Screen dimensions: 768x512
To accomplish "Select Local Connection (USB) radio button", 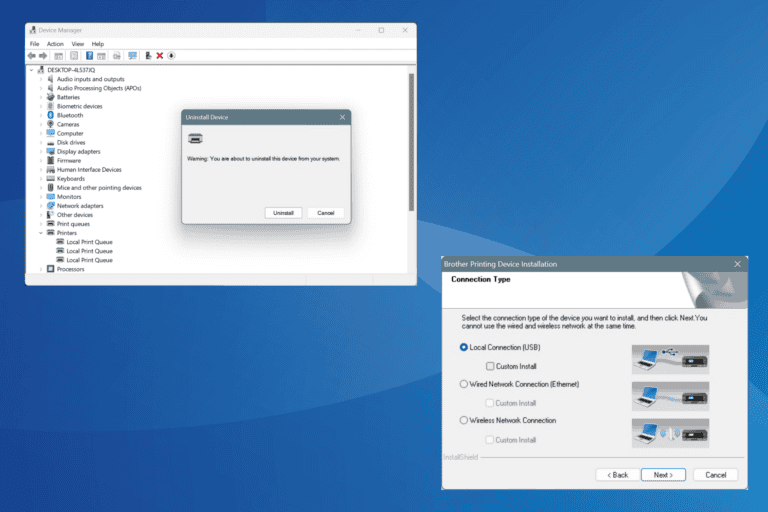I will click(x=463, y=347).
